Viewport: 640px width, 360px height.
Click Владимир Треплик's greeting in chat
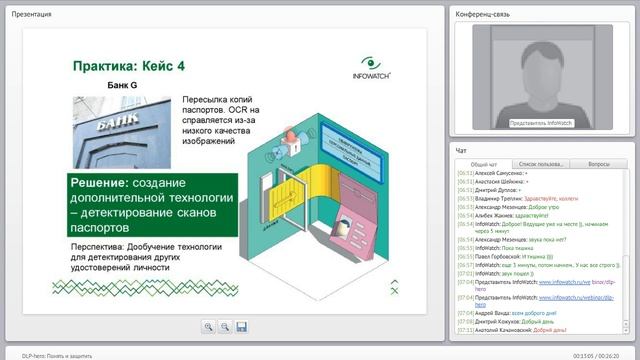[518, 199]
